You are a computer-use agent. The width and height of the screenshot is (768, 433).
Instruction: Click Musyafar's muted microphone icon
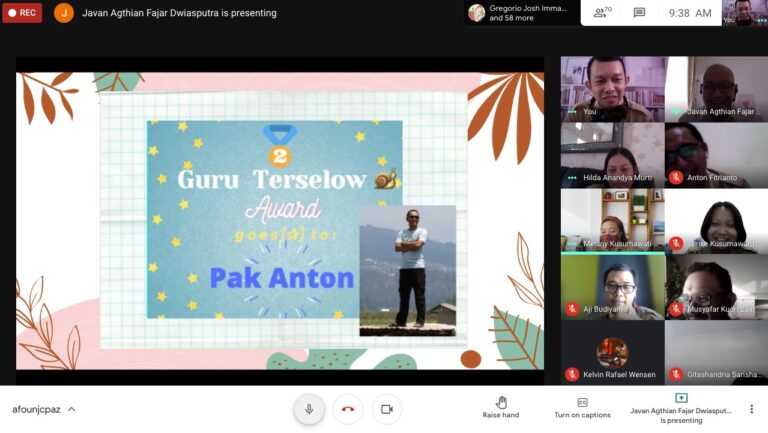pyautogui.click(x=676, y=309)
